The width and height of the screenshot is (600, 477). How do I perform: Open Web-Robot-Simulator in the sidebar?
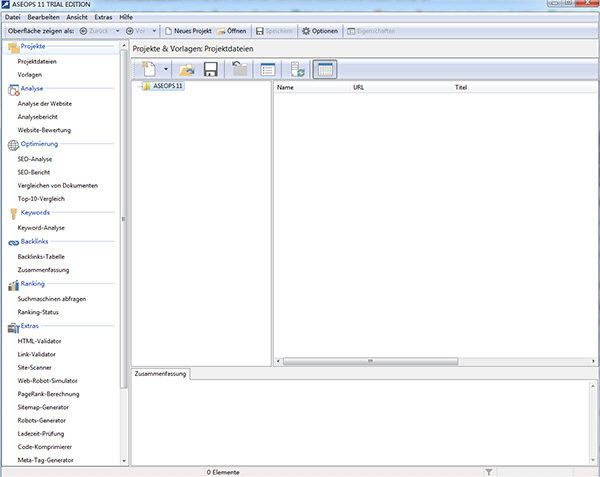[47, 381]
